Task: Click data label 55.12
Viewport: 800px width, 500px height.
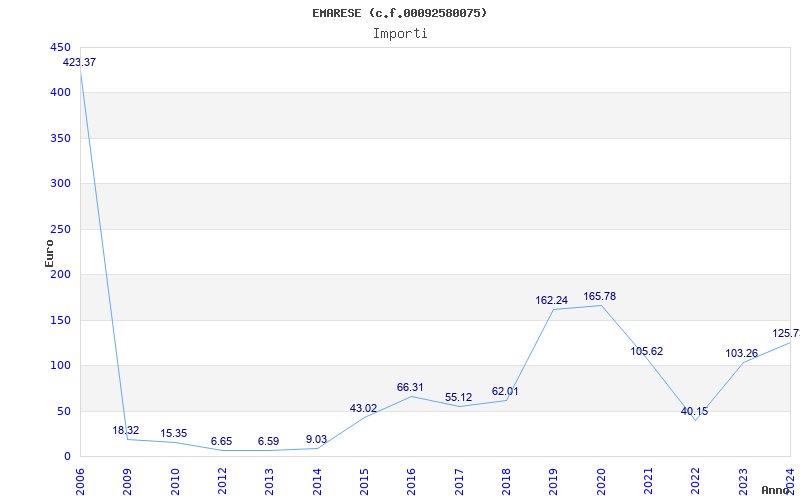Action: click(458, 397)
